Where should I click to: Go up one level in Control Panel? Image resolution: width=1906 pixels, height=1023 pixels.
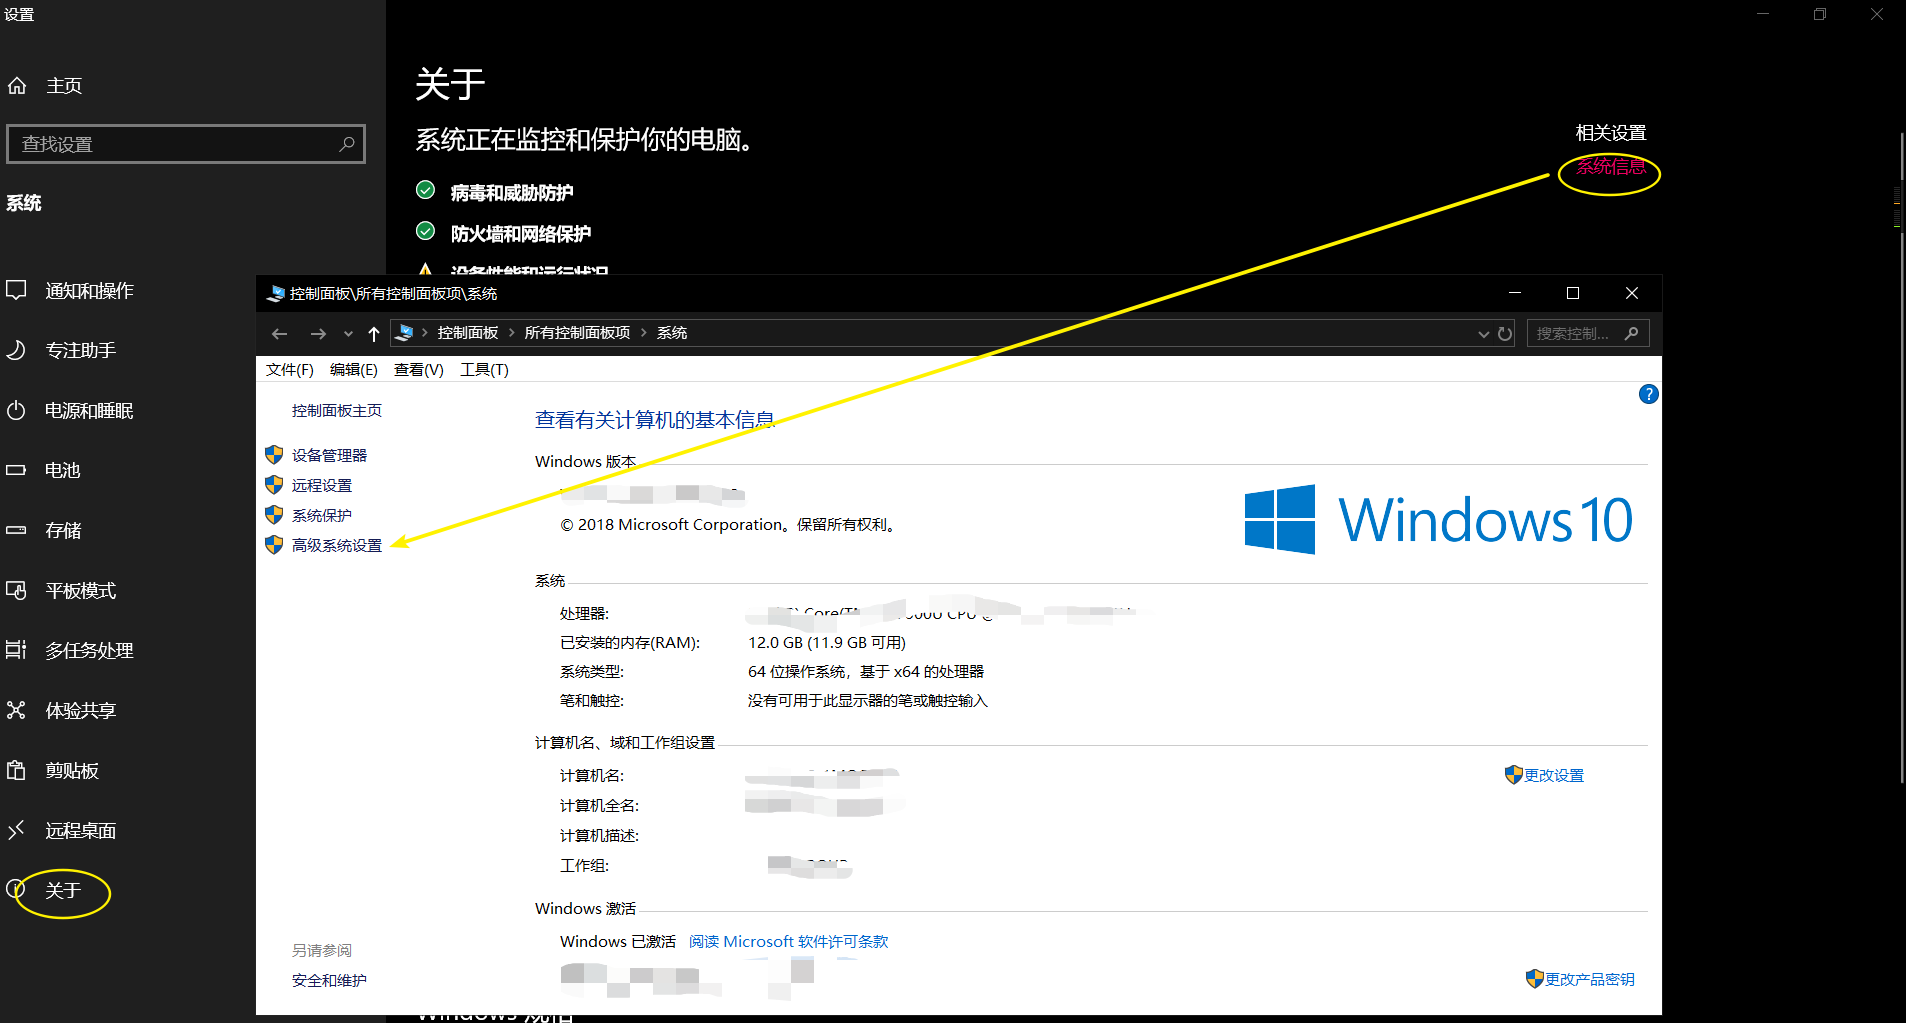[374, 333]
